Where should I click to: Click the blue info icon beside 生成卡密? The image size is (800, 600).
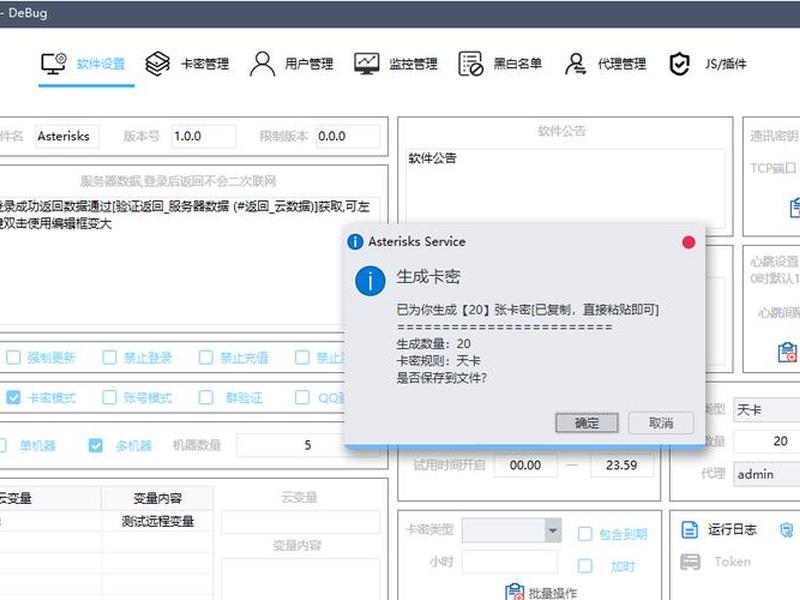(x=370, y=281)
